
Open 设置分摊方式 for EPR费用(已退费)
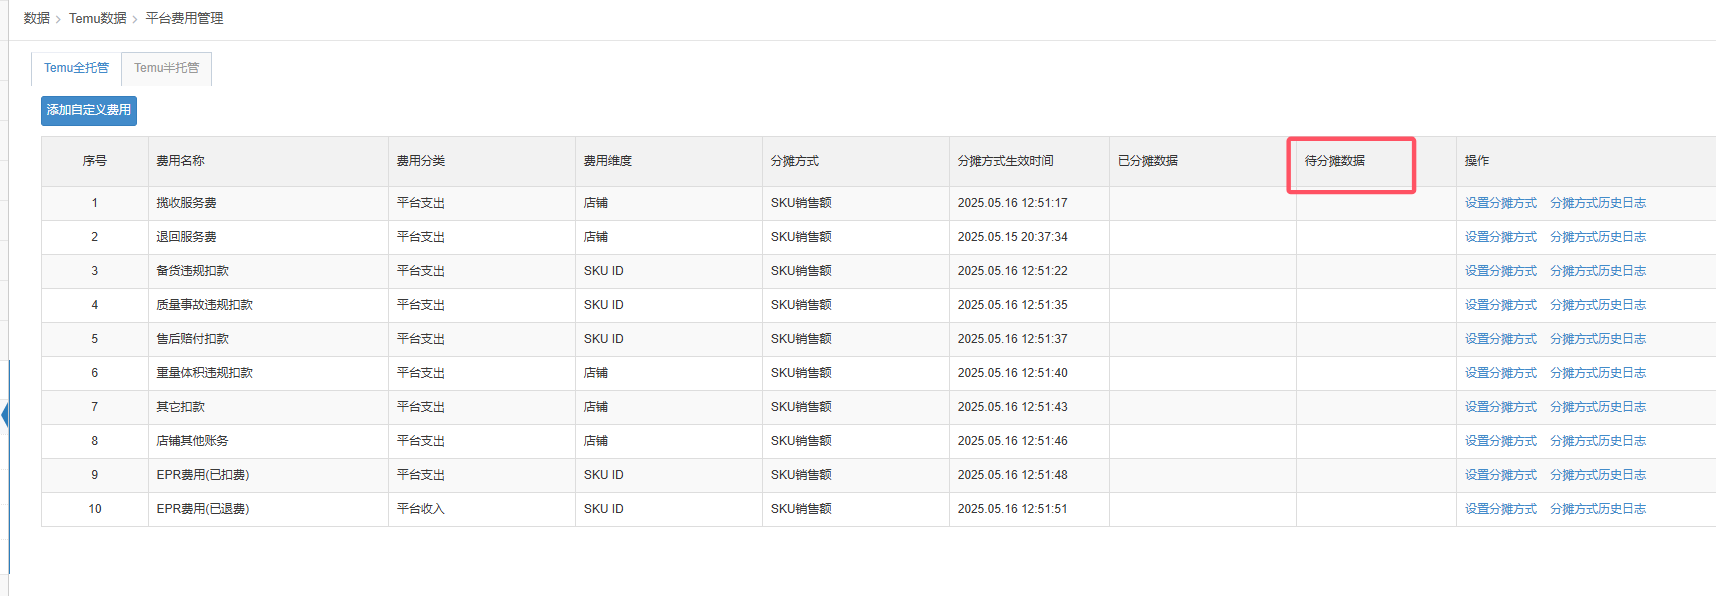click(x=1500, y=509)
